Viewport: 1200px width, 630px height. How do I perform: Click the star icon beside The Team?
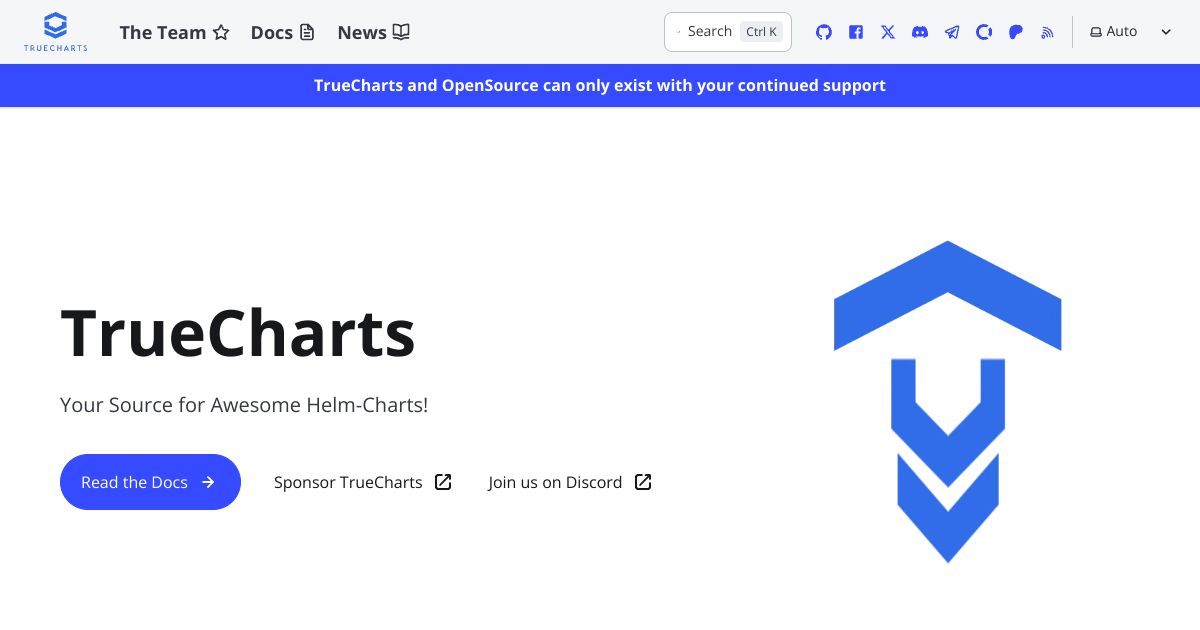[x=221, y=32]
